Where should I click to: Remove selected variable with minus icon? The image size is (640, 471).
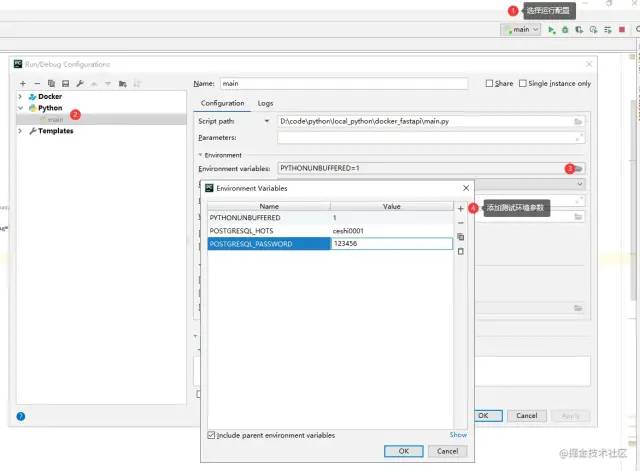[x=460, y=223]
